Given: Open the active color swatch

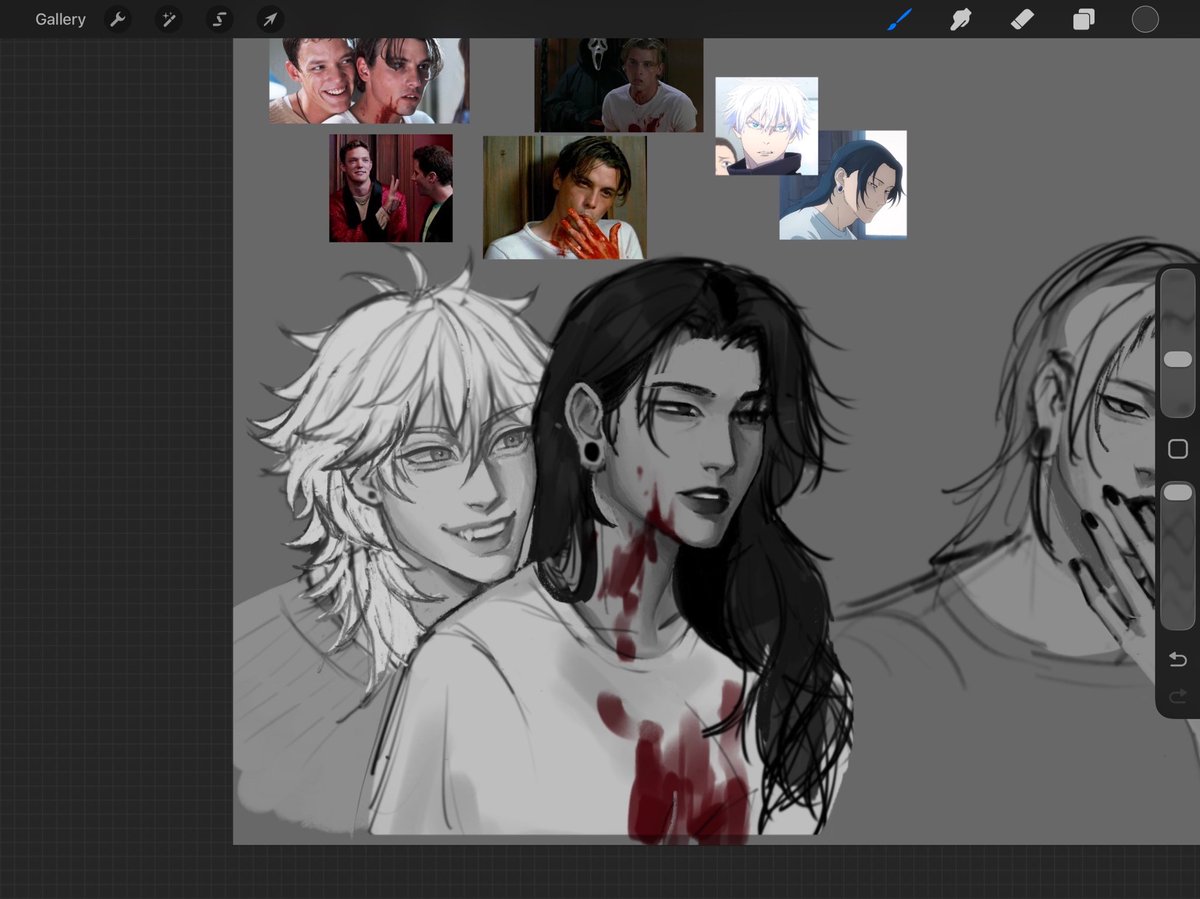Looking at the screenshot, I should (x=1145, y=19).
